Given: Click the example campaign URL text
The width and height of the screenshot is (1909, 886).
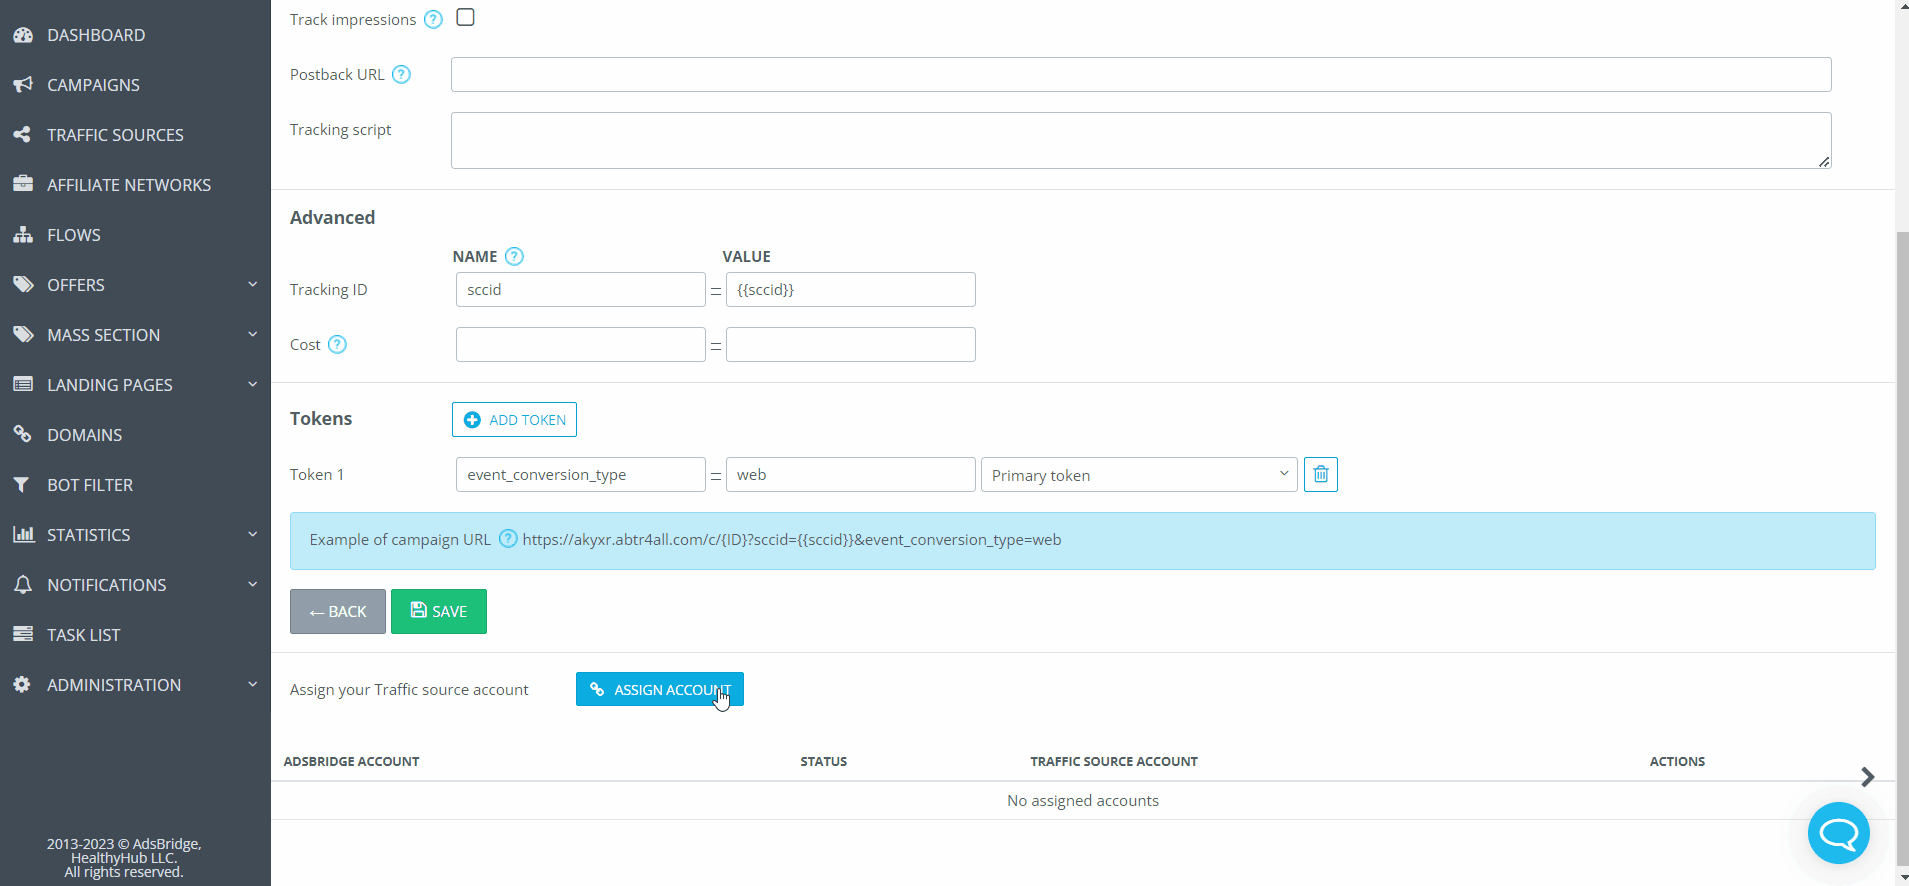Looking at the screenshot, I should 792,539.
